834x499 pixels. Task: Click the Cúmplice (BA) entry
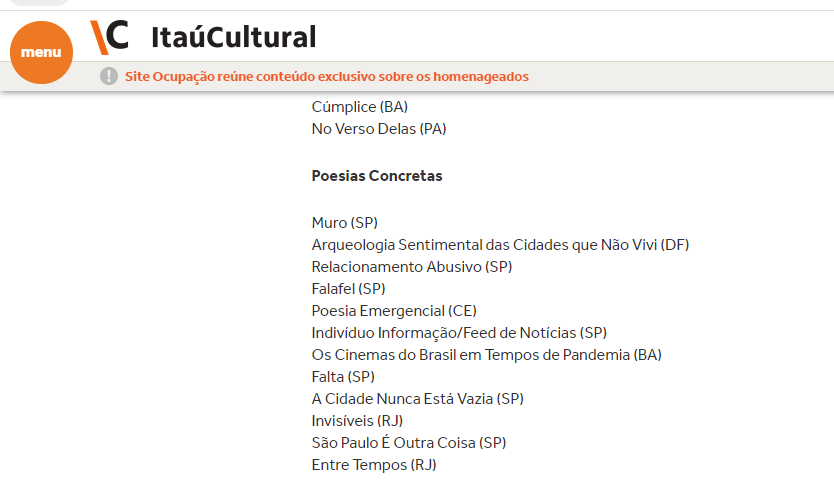(359, 107)
